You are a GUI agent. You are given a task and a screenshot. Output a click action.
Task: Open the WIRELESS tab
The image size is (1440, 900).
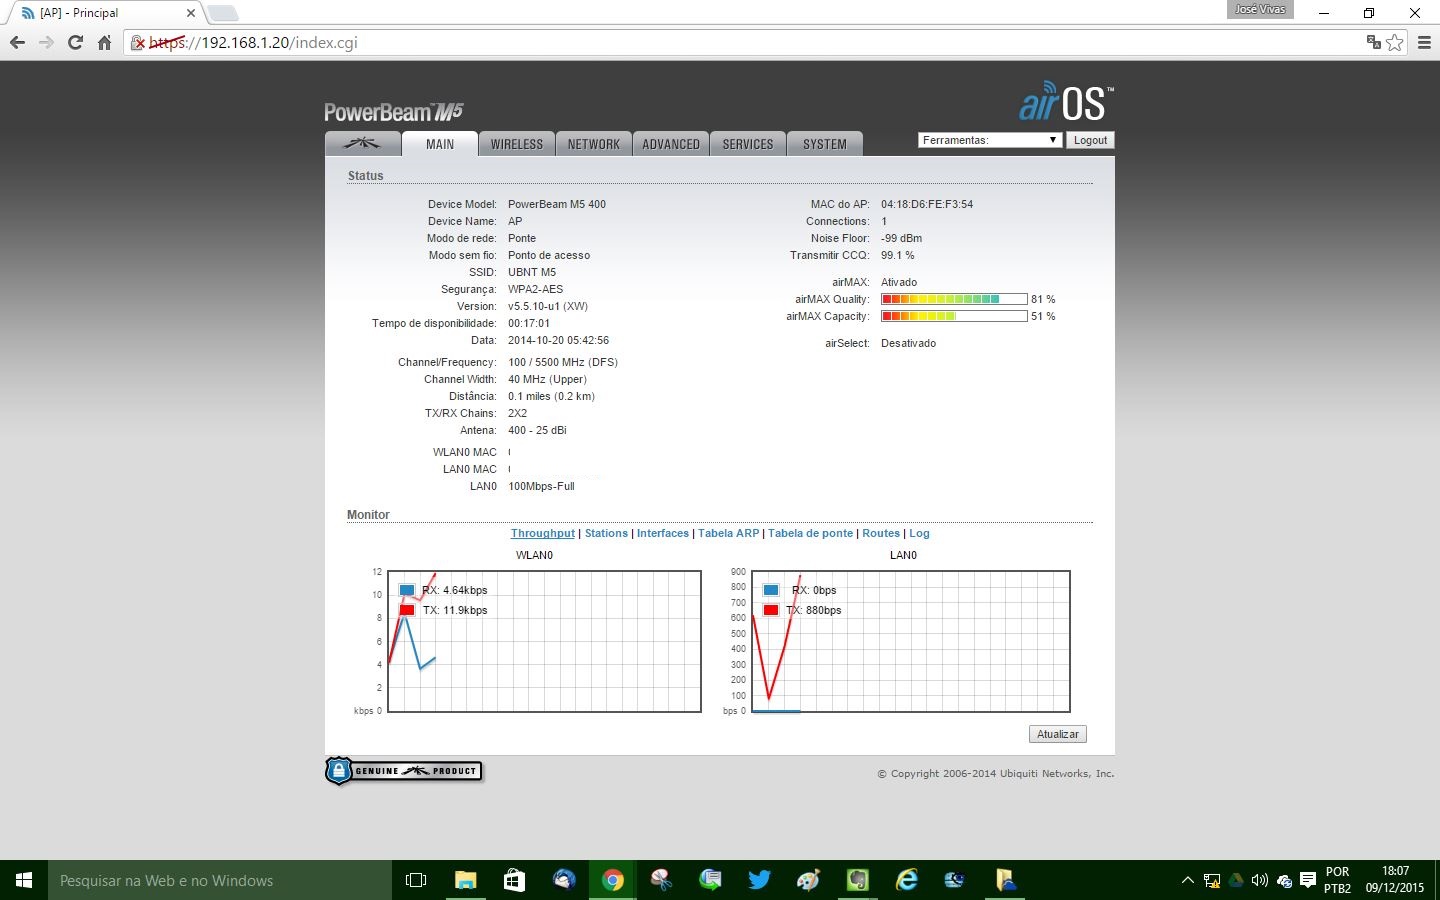pyautogui.click(x=517, y=144)
